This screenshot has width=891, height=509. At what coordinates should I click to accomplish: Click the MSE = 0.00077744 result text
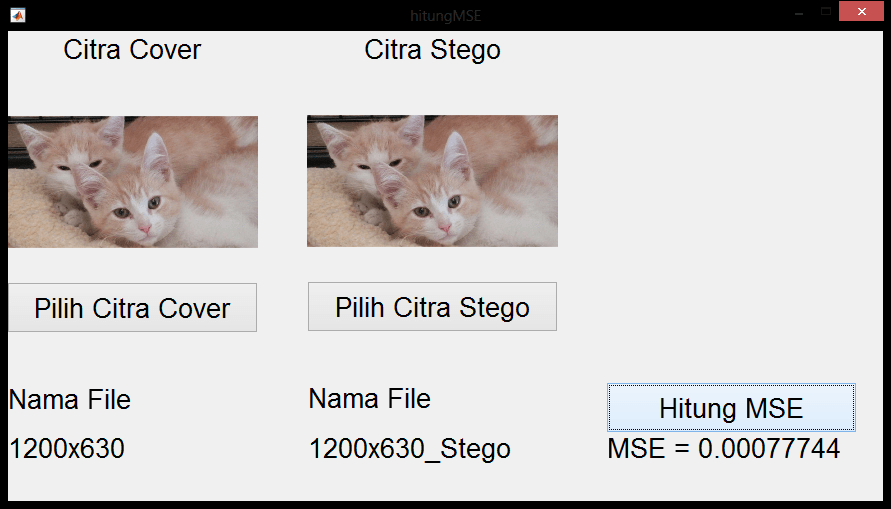[x=723, y=449]
